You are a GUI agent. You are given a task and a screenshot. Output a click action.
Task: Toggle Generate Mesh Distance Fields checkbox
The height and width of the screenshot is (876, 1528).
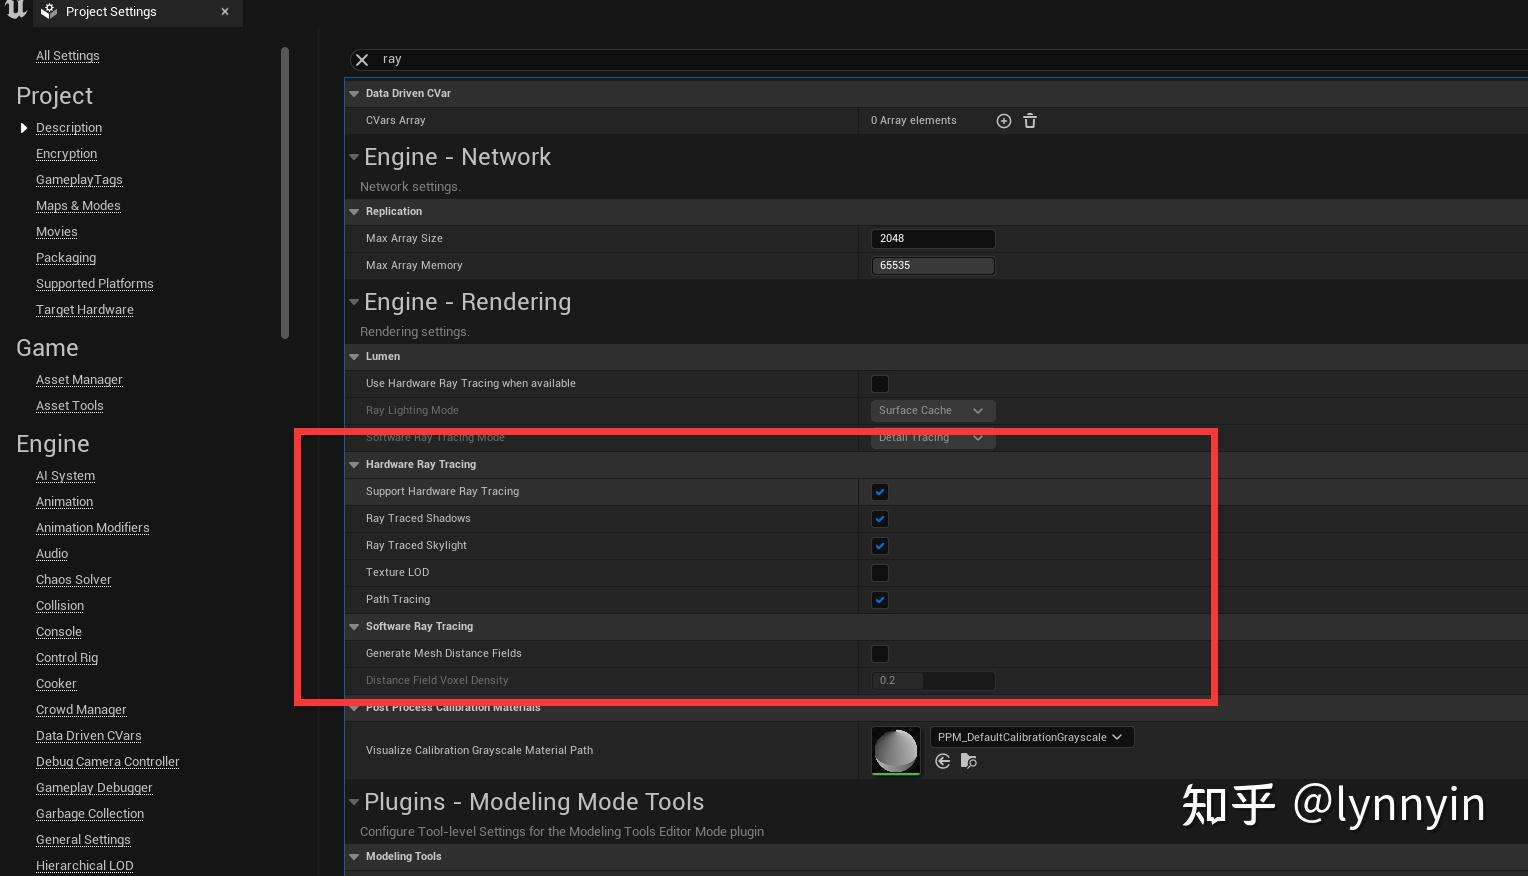click(x=880, y=654)
